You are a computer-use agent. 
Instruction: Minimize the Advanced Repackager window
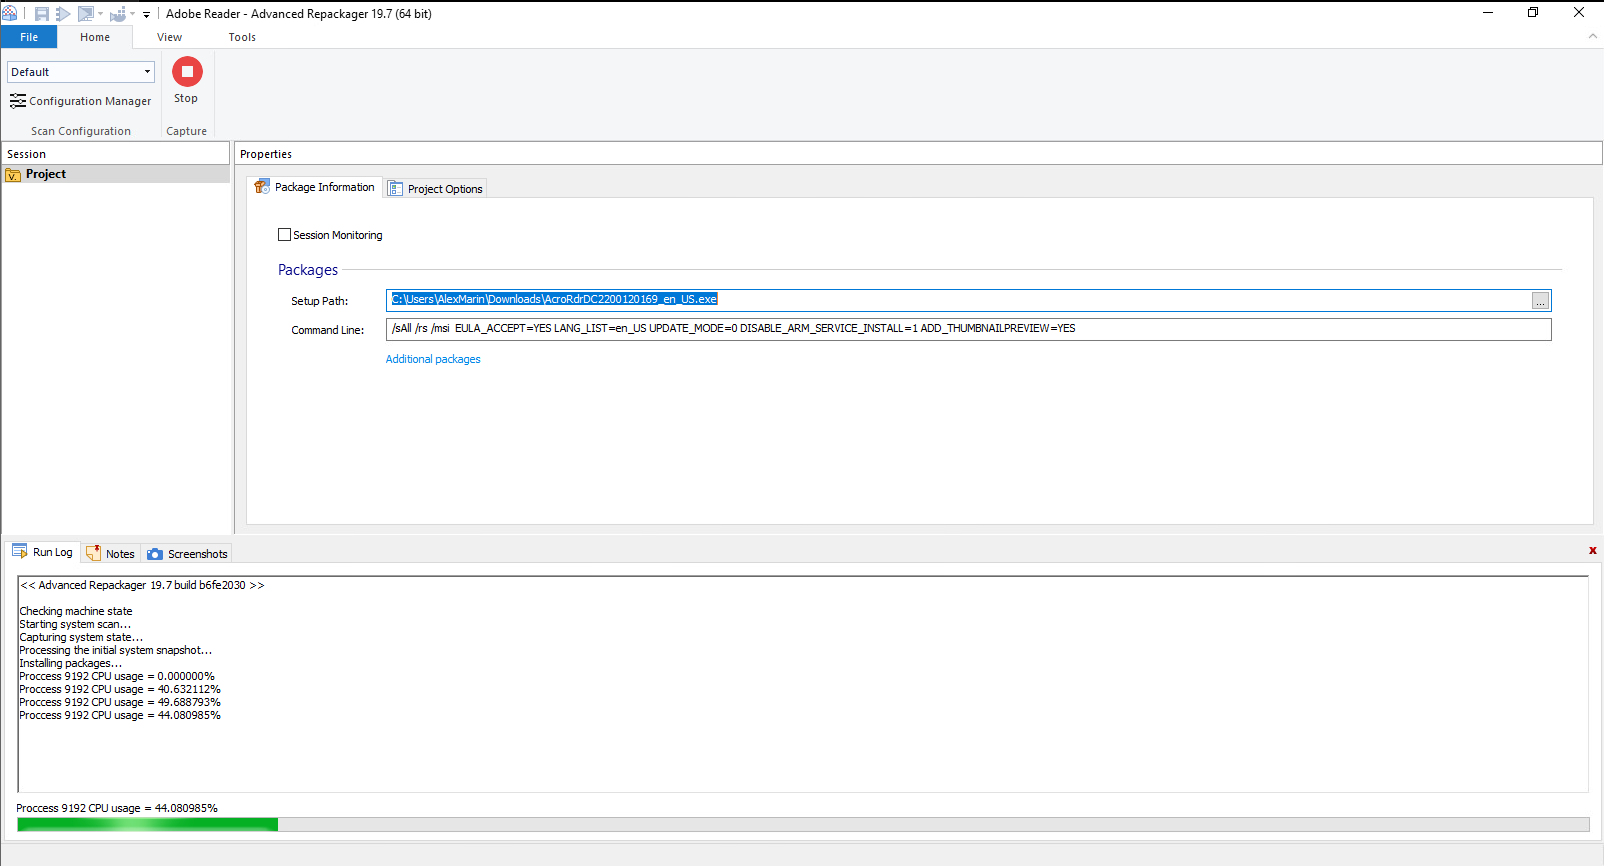1488,13
